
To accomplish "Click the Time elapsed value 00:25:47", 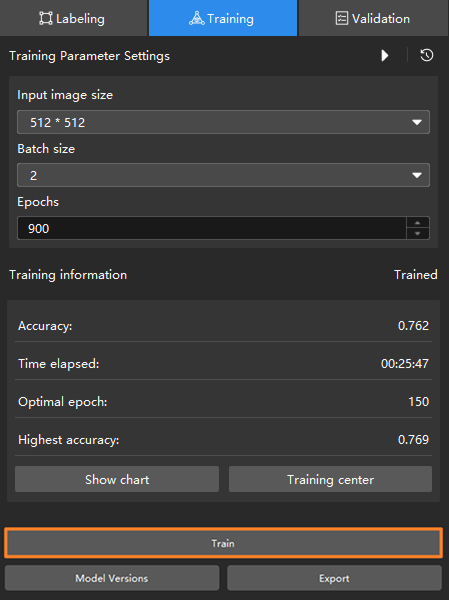I will (x=405, y=364).
